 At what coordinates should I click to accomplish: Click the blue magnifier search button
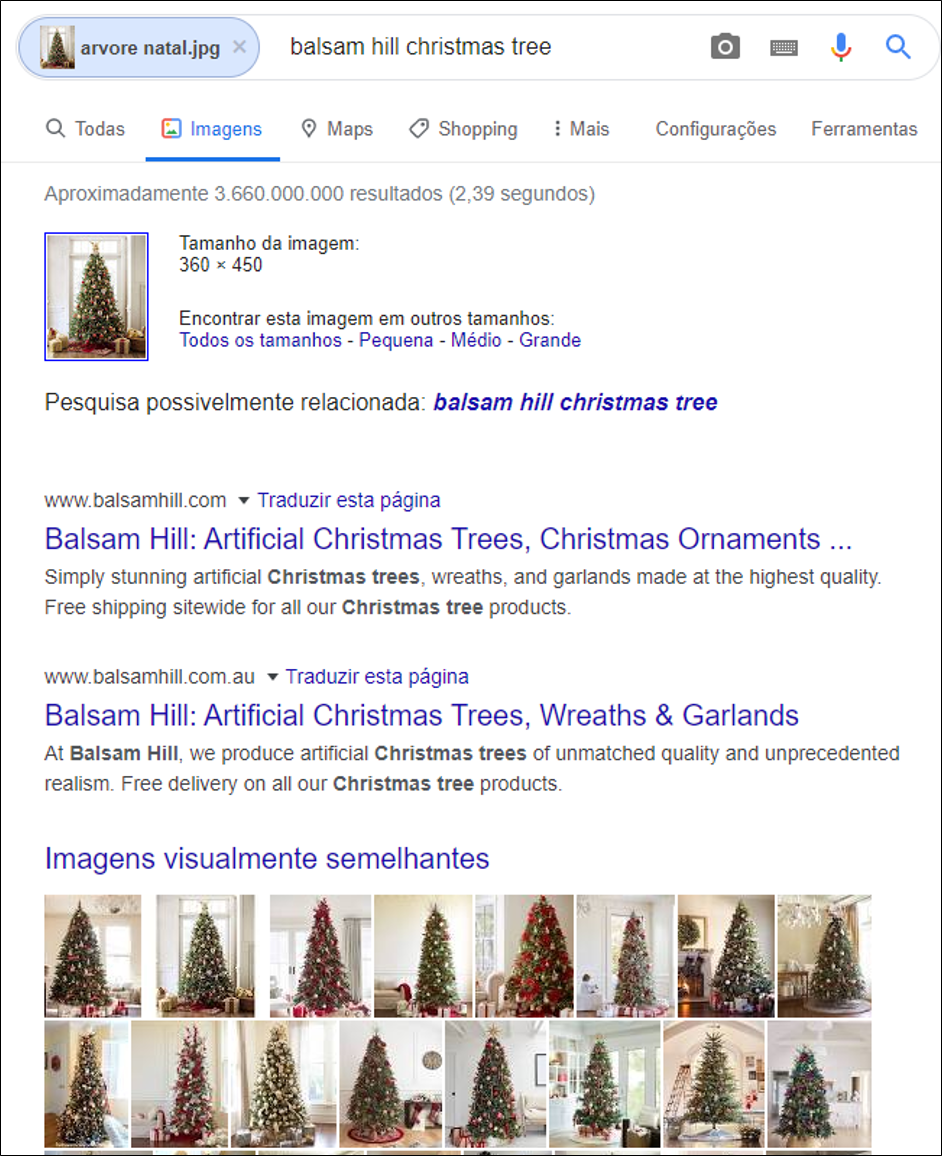pyautogui.click(x=898, y=47)
